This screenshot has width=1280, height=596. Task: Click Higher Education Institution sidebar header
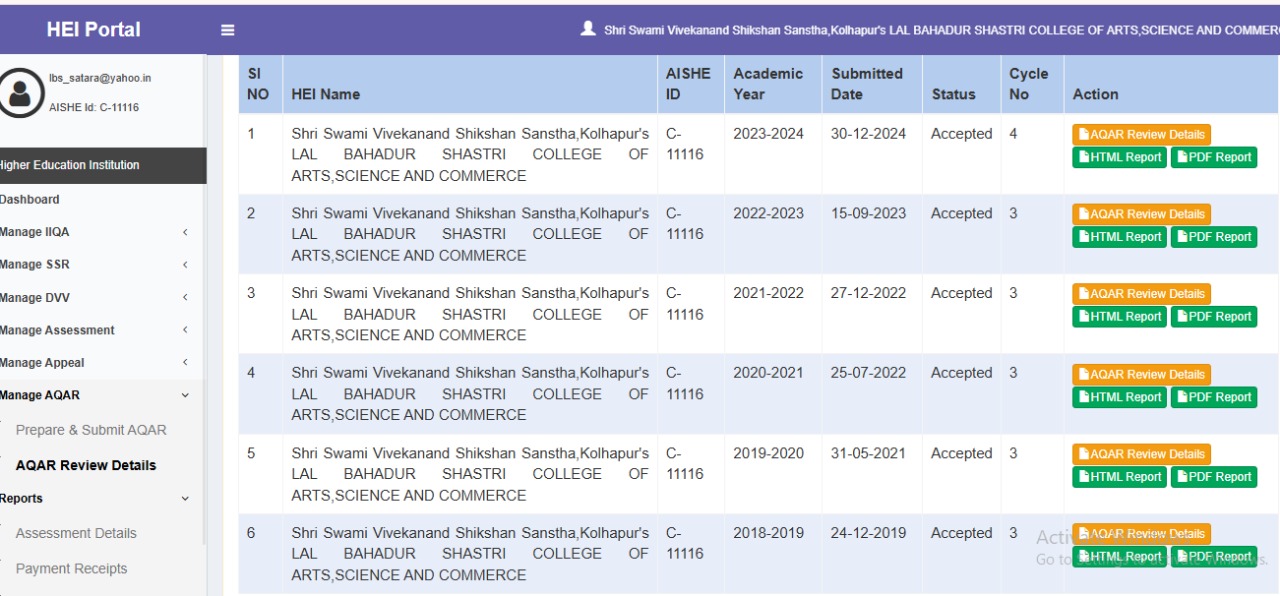pos(103,165)
